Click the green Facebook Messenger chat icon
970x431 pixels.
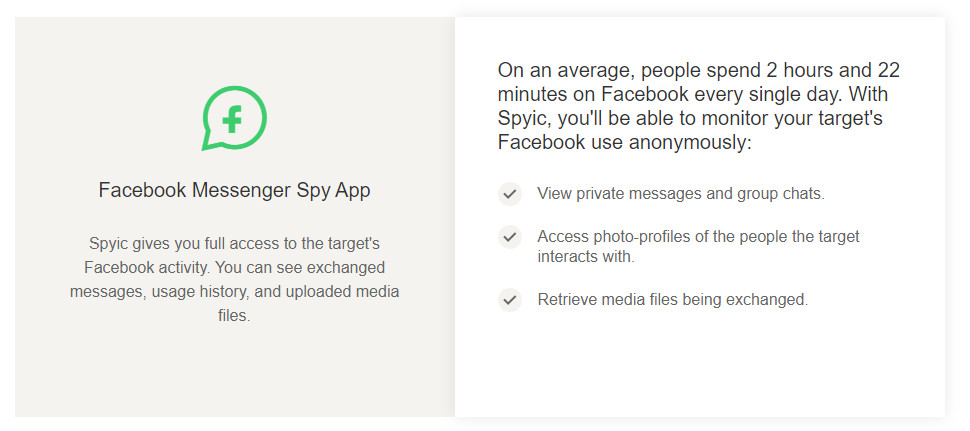[234, 118]
